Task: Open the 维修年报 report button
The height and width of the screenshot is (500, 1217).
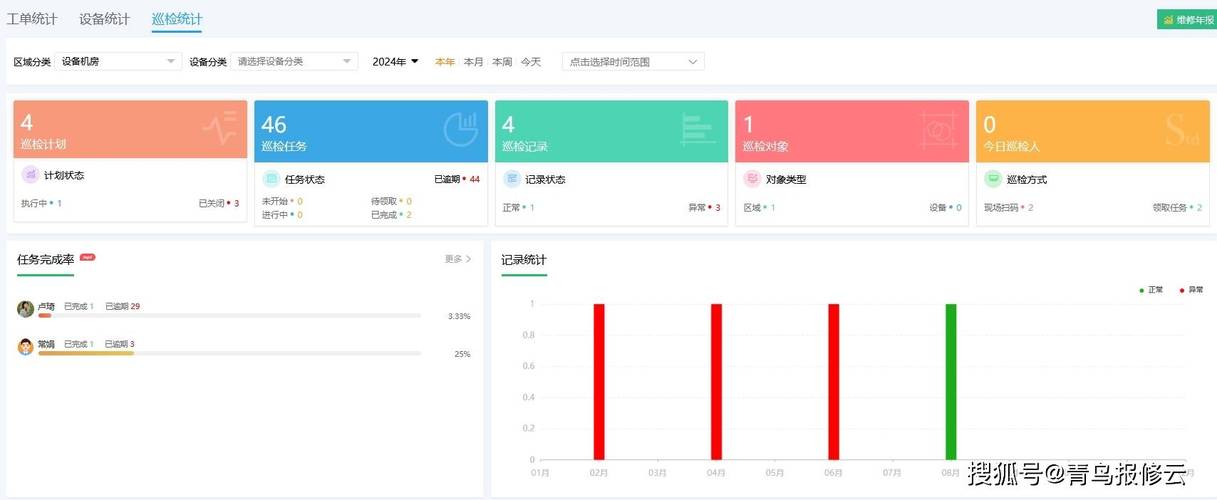Action: 1186,19
